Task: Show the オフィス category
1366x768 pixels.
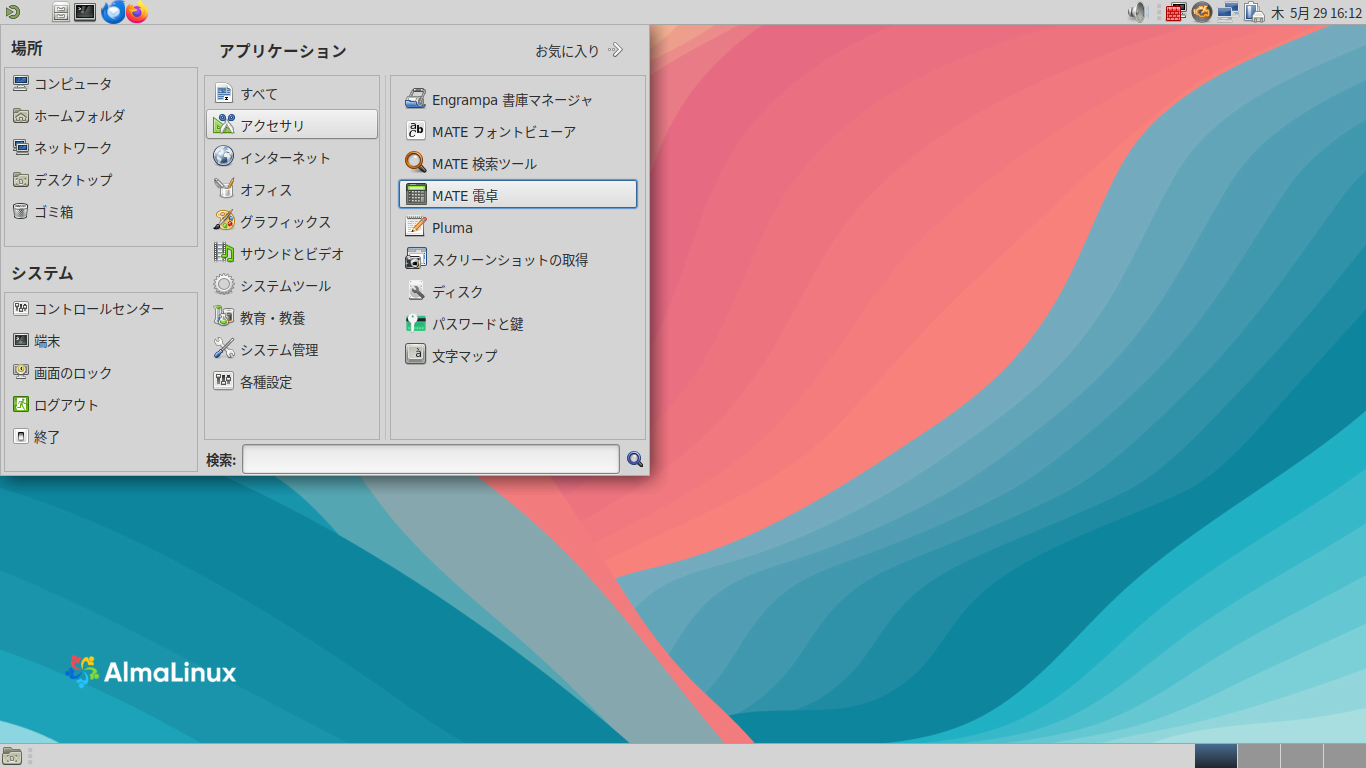Action: click(292, 190)
